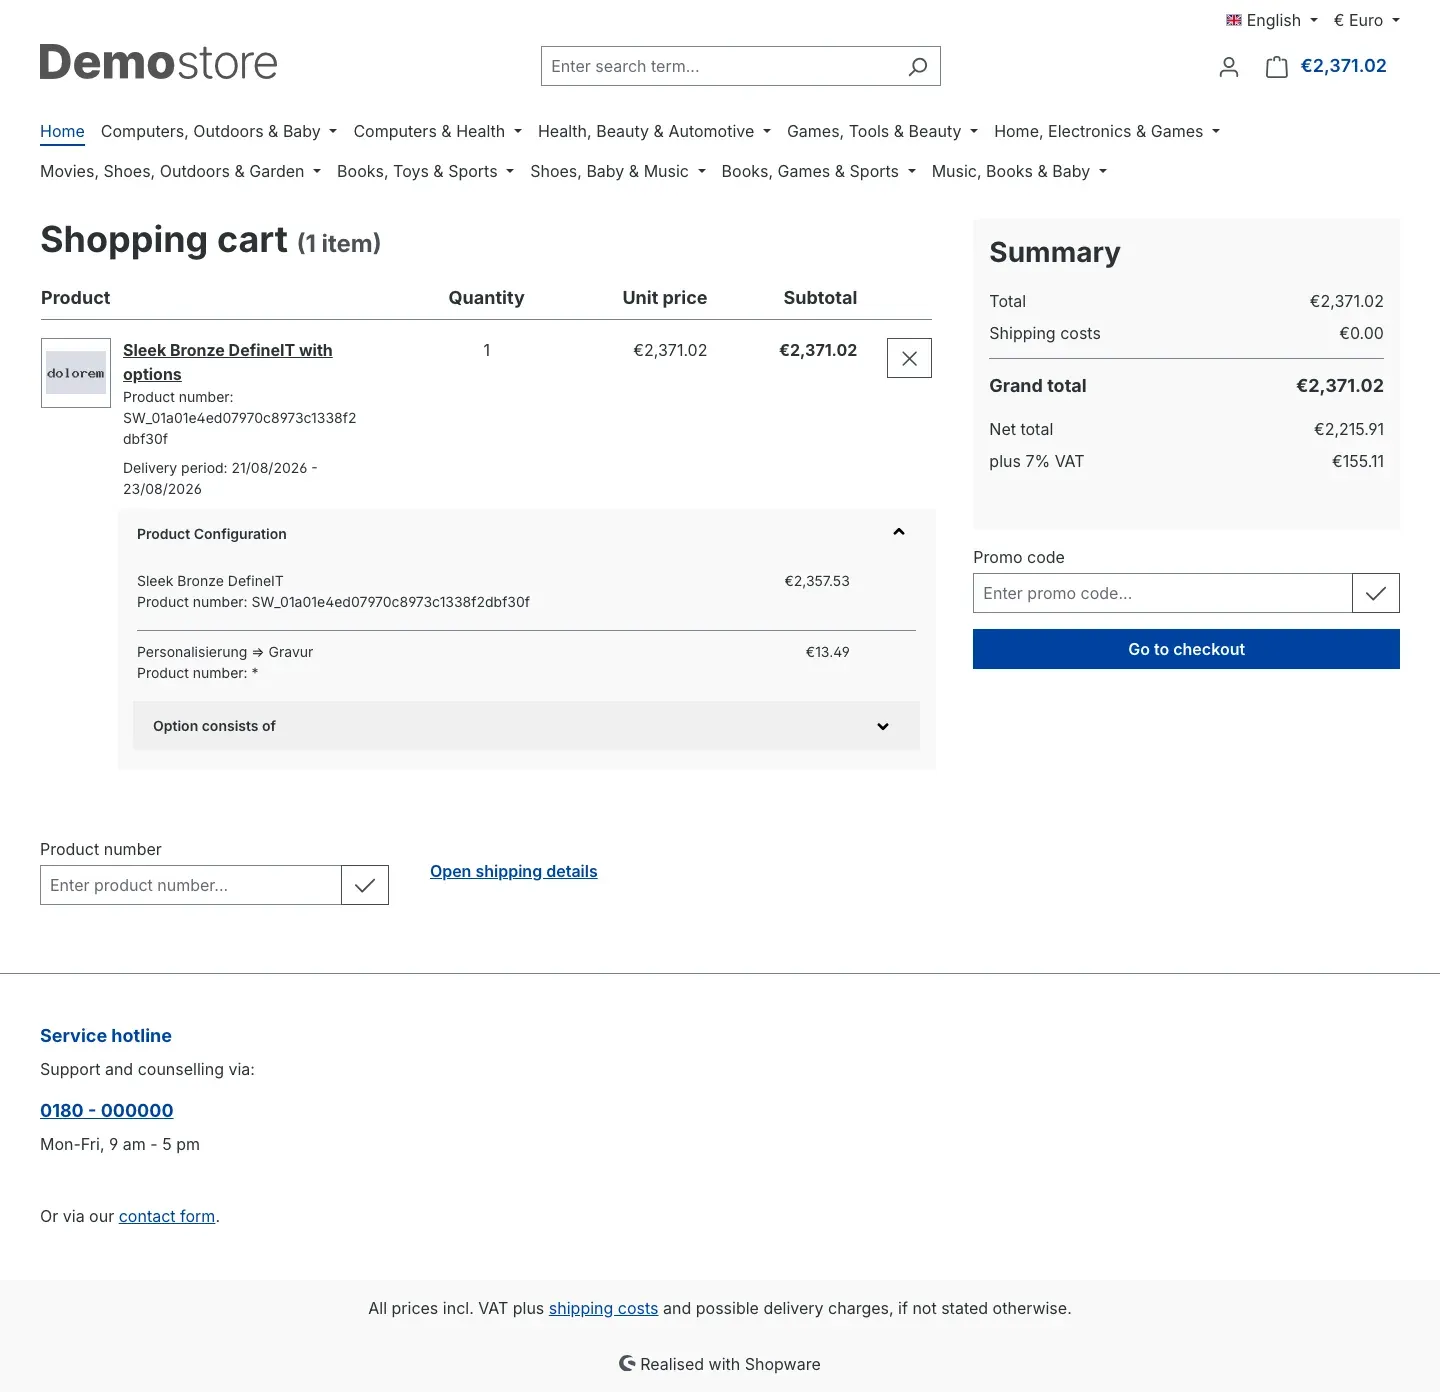
Task: Open the Euro currency dropdown
Action: (1367, 20)
